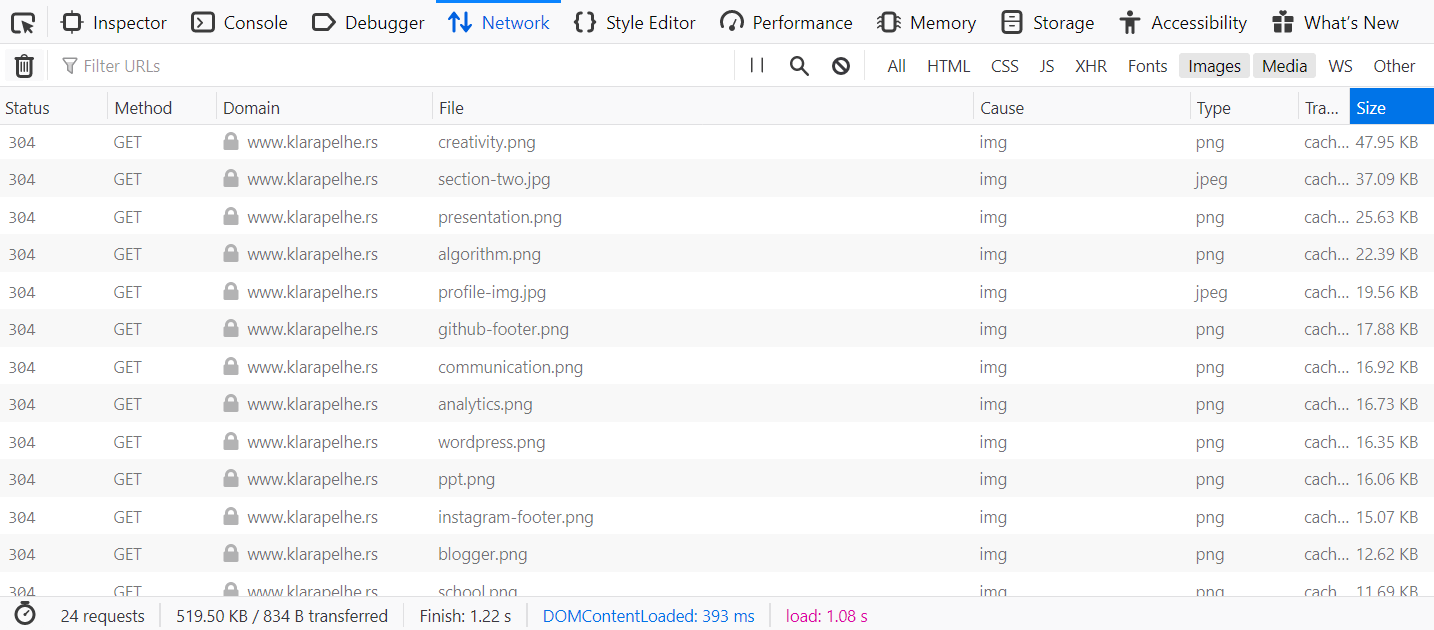The width and height of the screenshot is (1434, 630).
Task: Activate the element picker tool
Action: (22, 22)
